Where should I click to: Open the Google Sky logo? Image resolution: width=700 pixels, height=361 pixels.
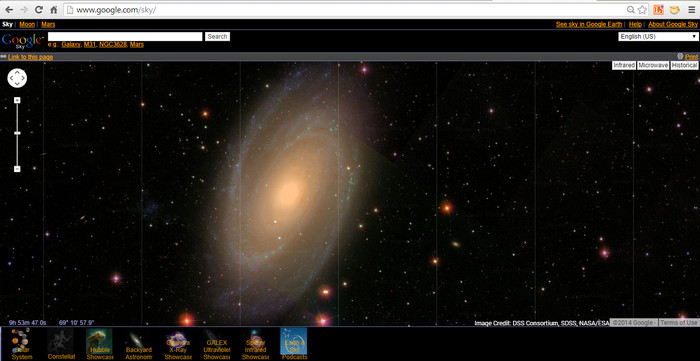tap(22, 41)
